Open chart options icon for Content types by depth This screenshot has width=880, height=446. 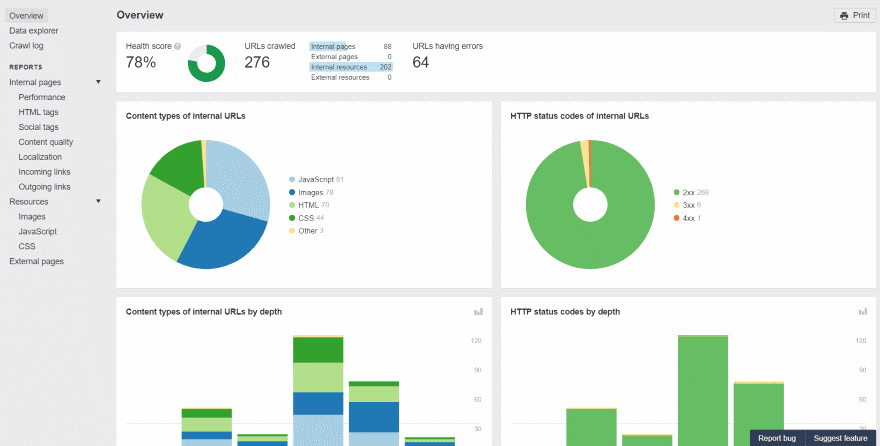(x=478, y=312)
